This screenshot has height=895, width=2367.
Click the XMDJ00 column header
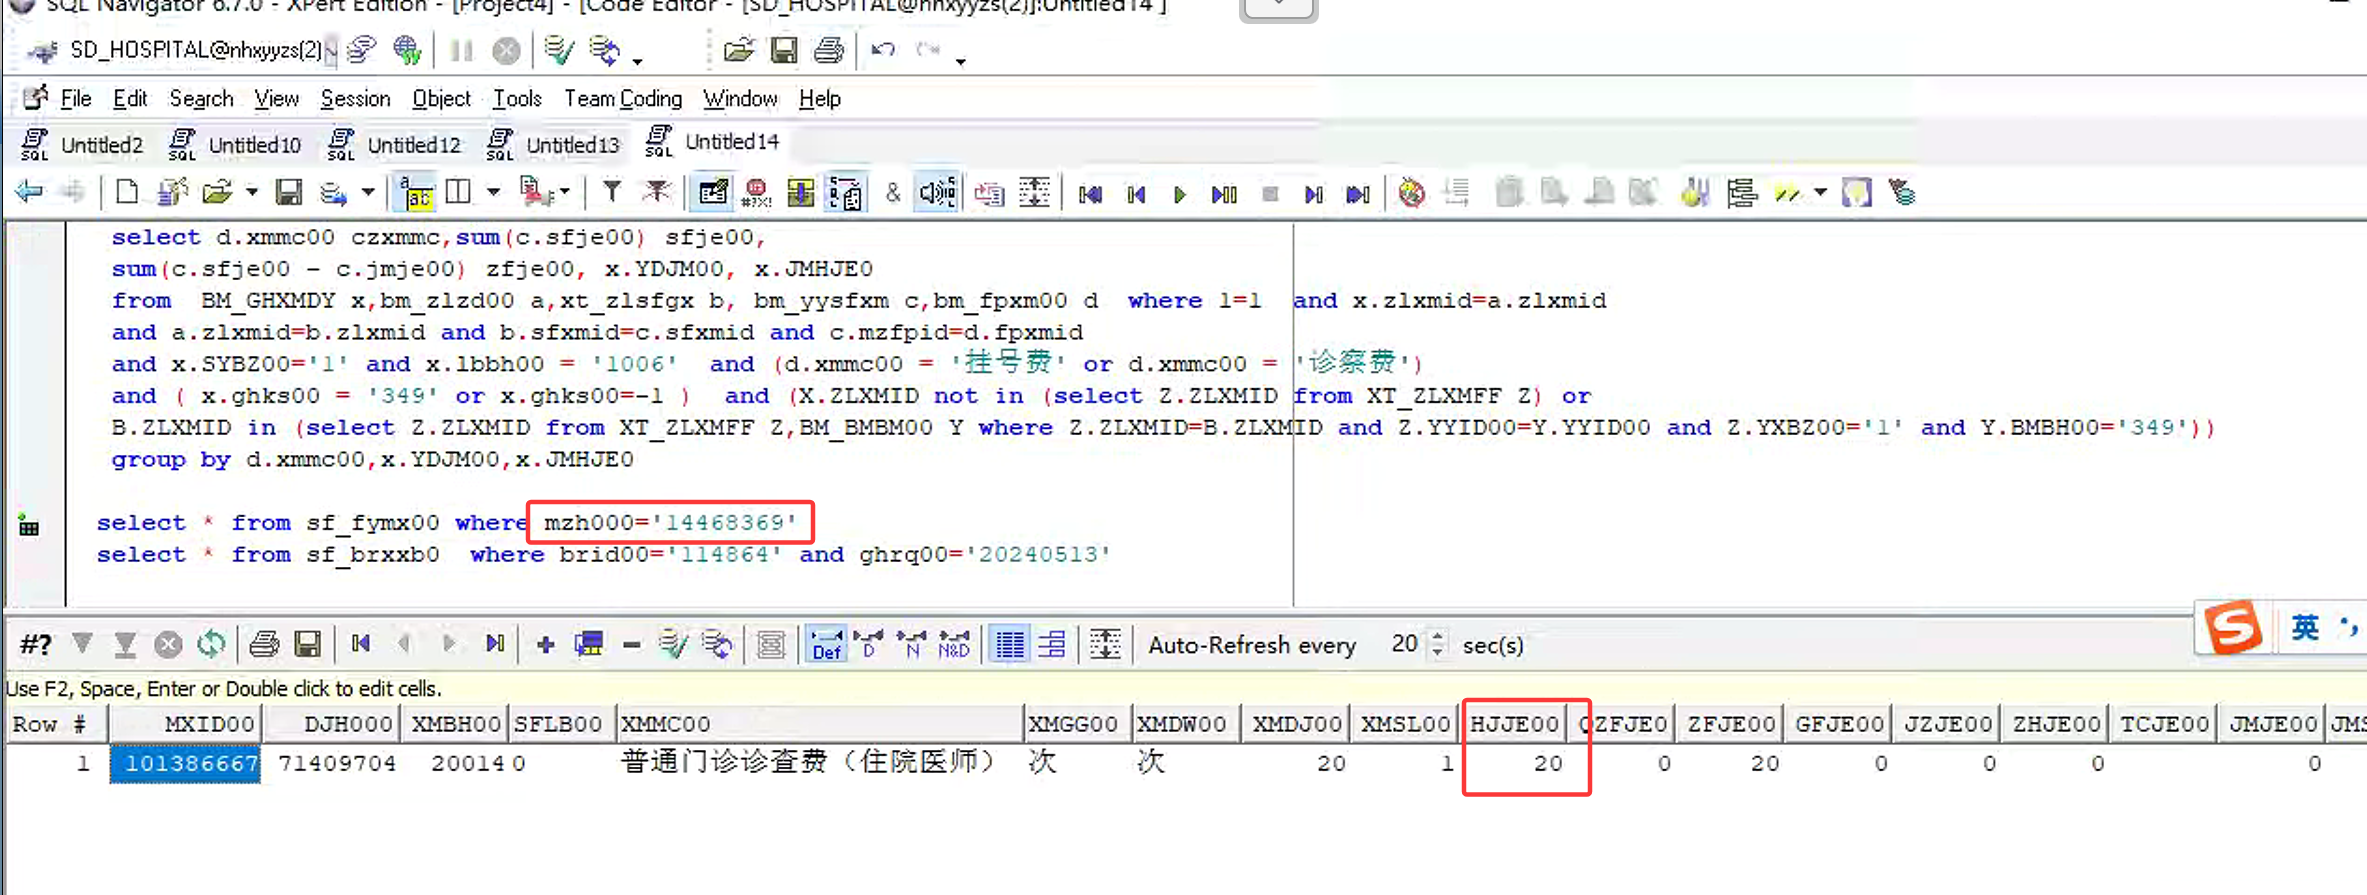point(1296,724)
